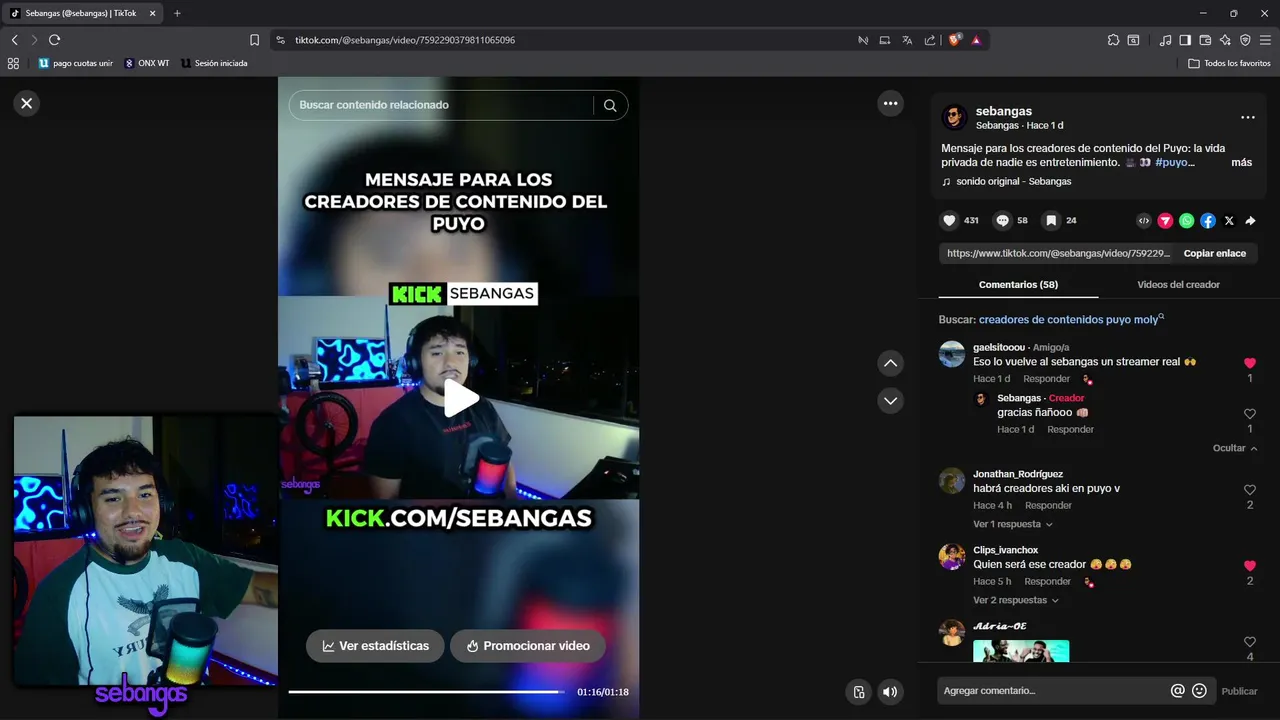Screen dimensions: 1280x720
Task: Open comments via the speech bubble icon
Action: tap(1002, 220)
